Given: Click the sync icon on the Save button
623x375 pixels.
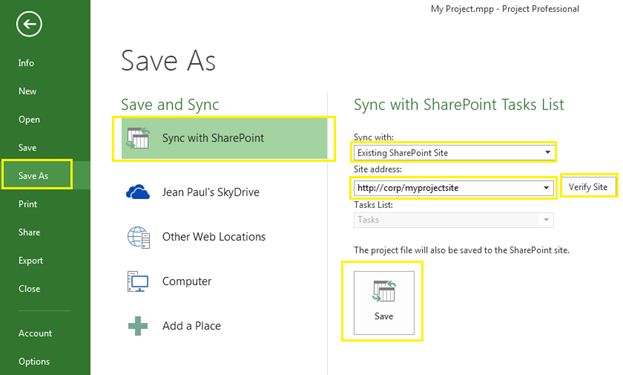Looking at the screenshot, I should tap(384, 291).
